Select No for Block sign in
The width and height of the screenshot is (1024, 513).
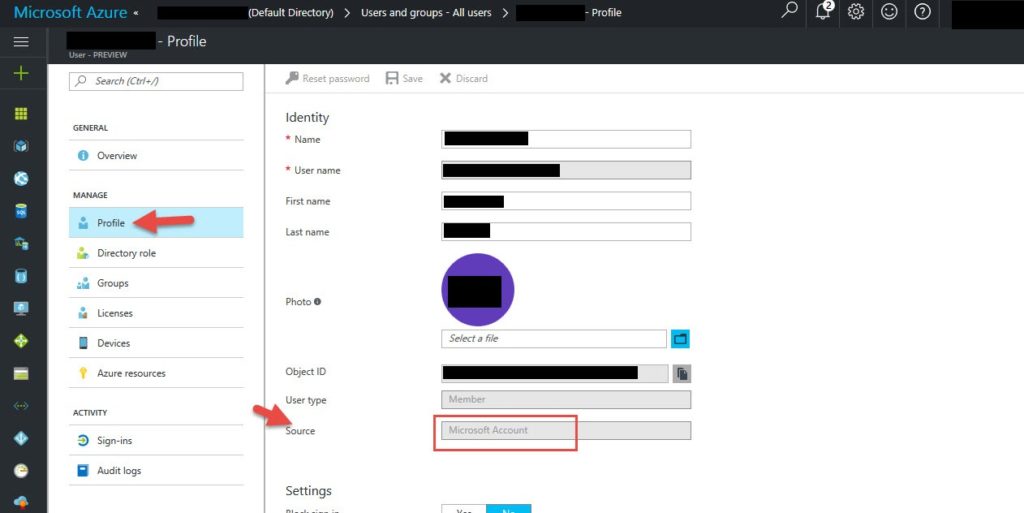coord(508,508)
